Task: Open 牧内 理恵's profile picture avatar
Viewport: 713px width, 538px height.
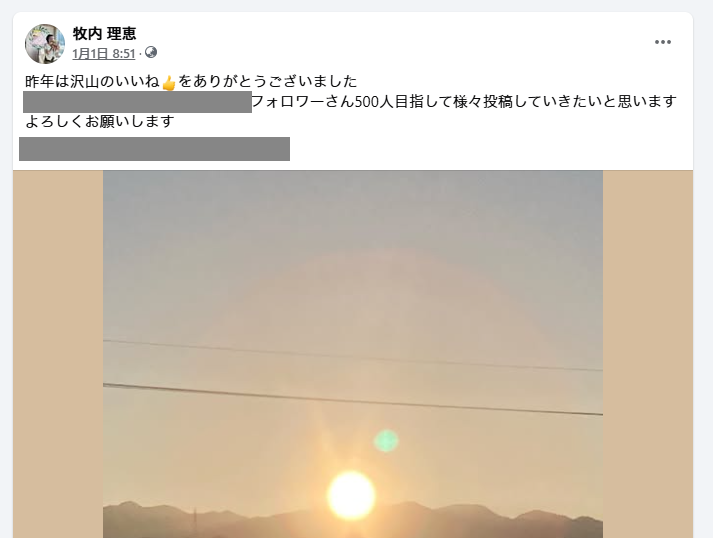Action: click(x=45, y=44)
